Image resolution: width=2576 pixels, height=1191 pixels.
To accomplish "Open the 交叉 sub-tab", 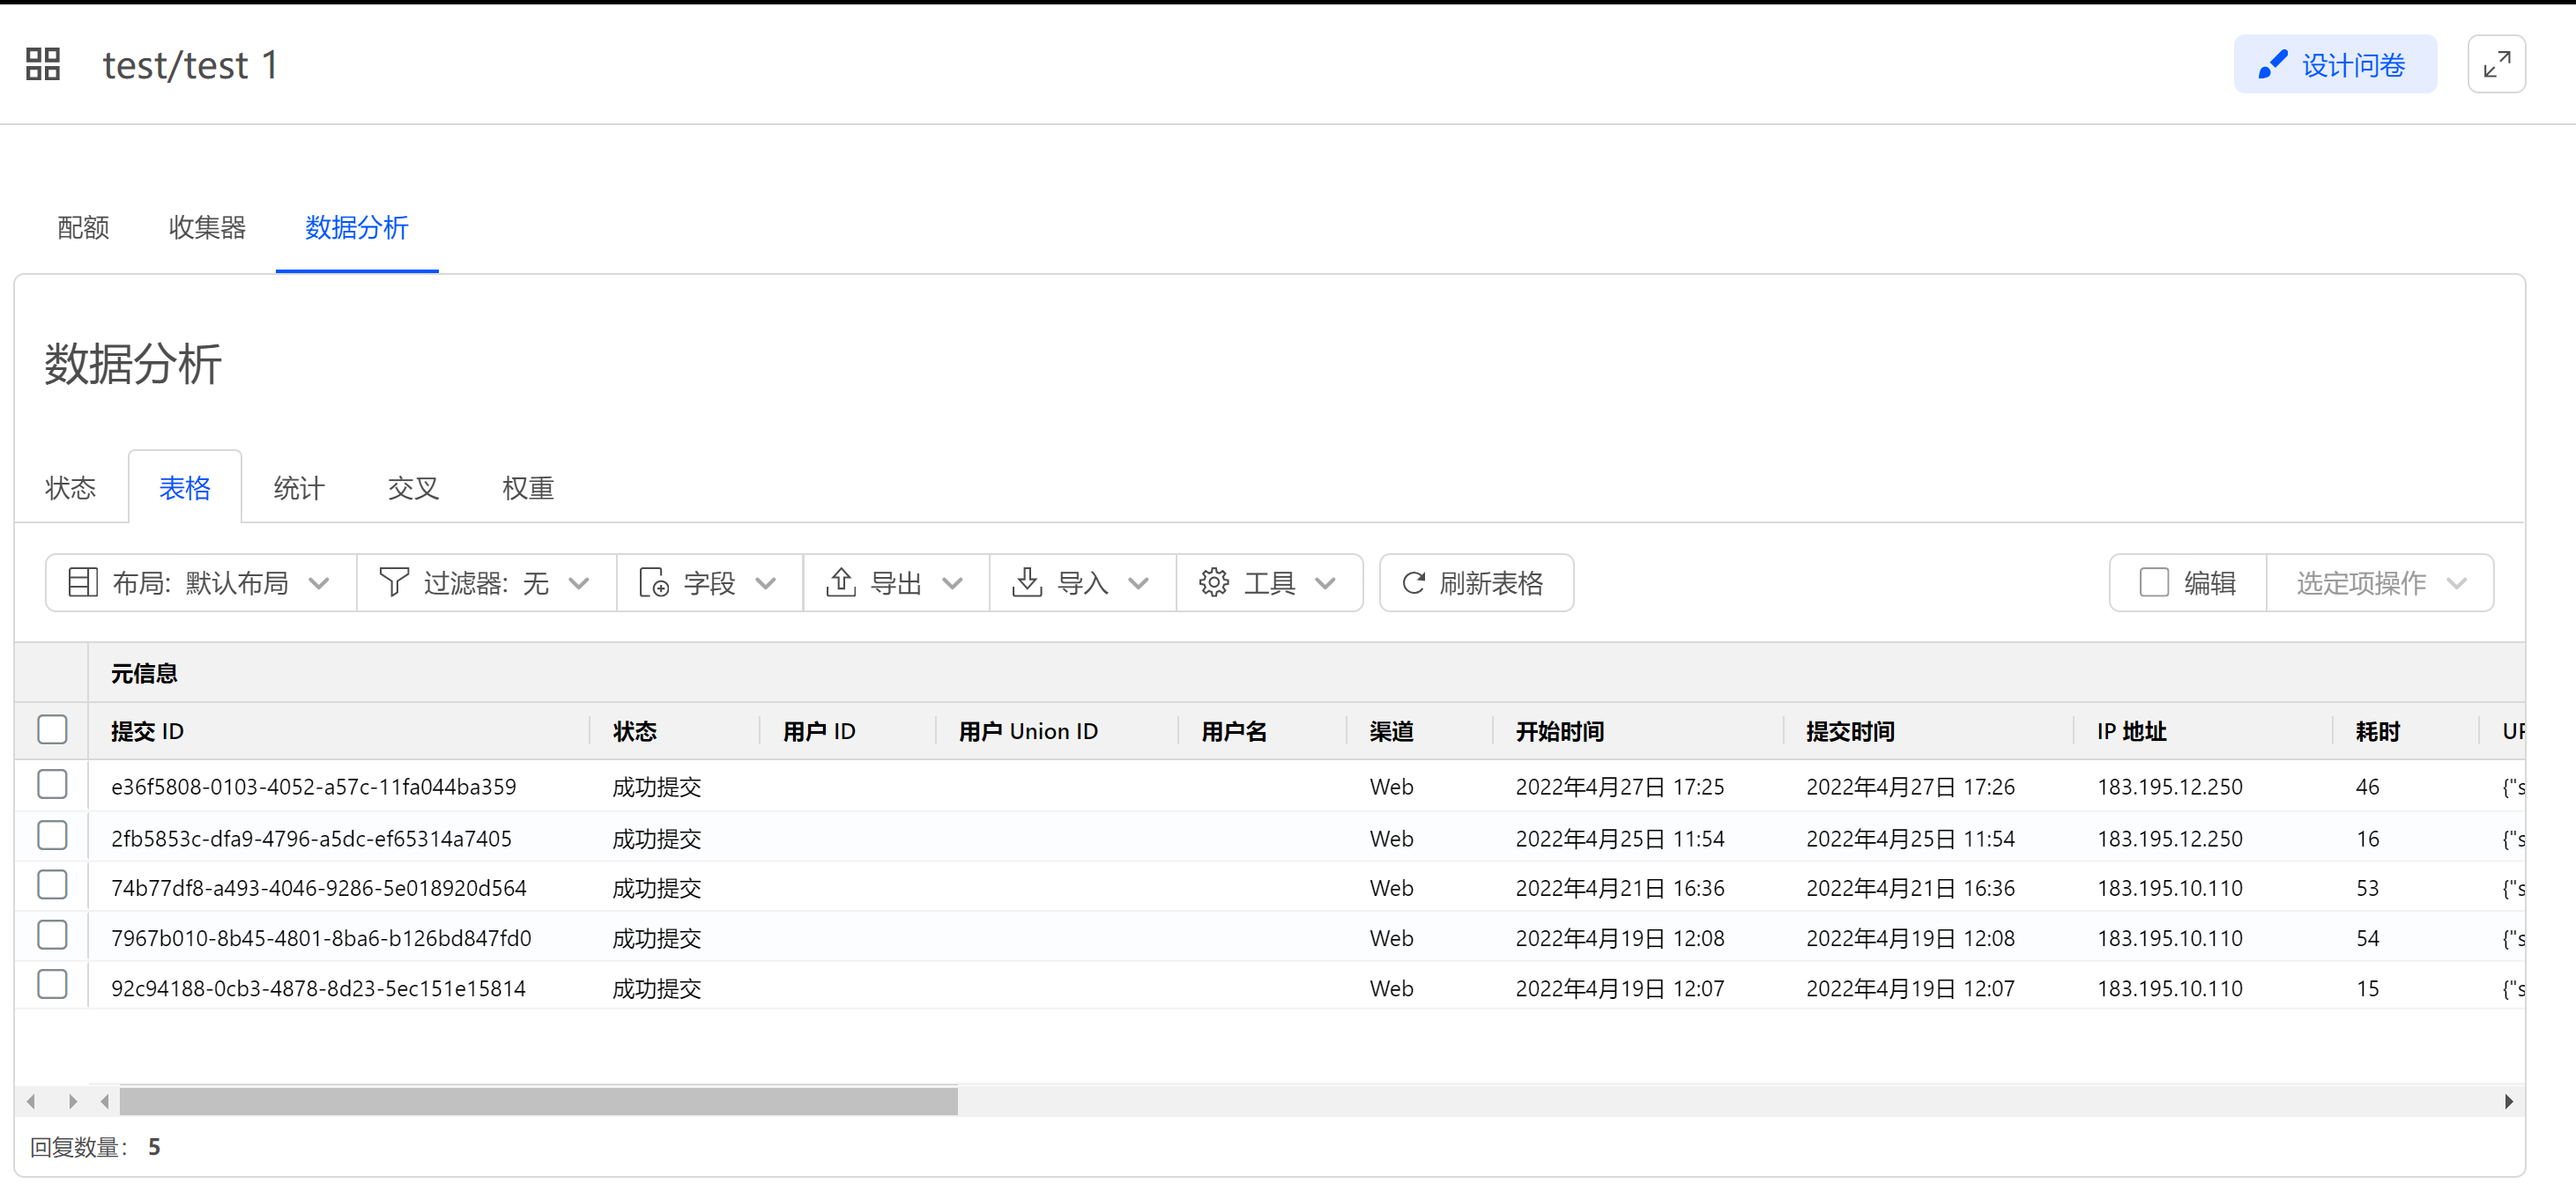I will (x=413, y=488).
